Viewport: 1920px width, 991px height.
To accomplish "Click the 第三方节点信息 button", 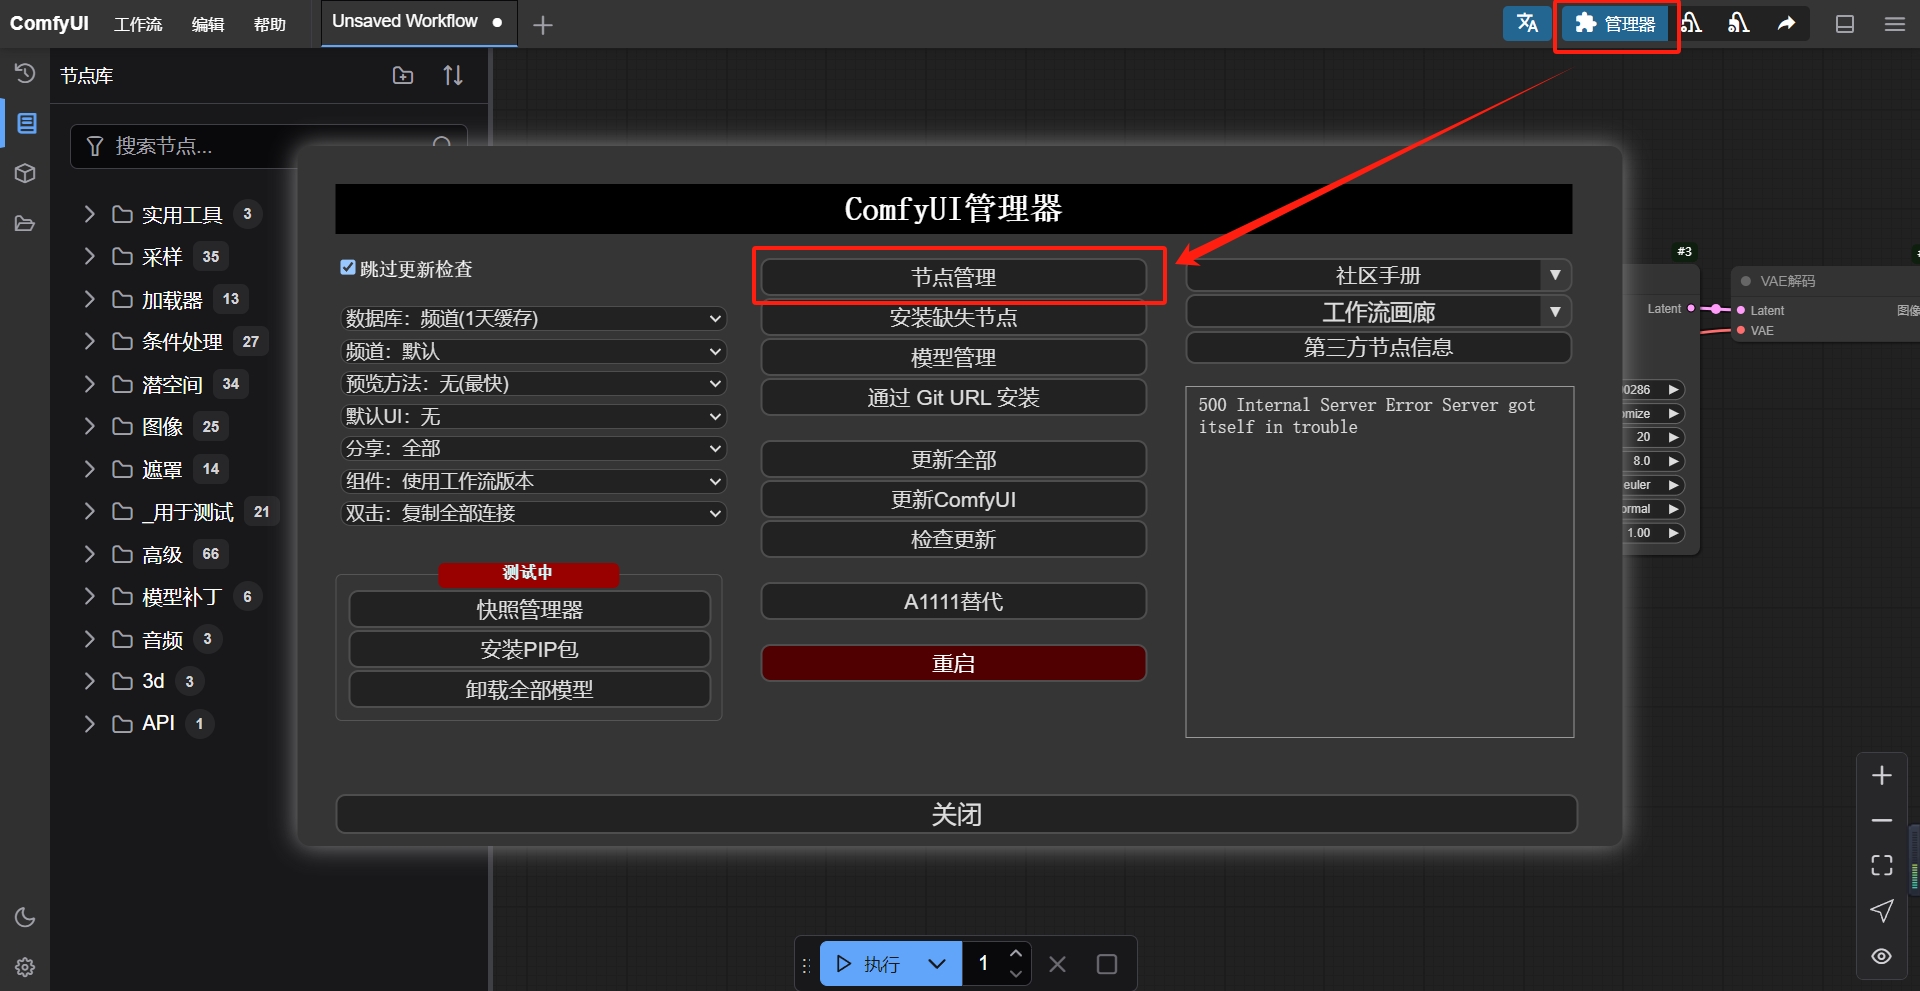I will click(1378, 347).
